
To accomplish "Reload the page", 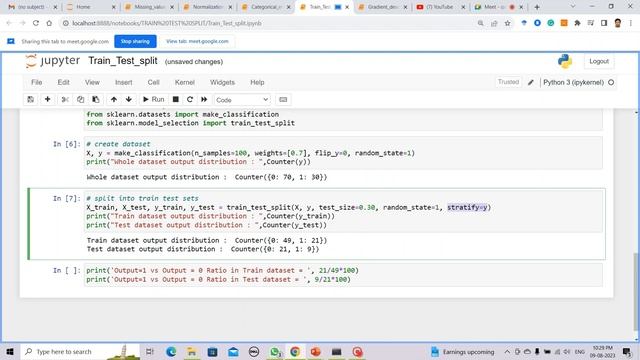I will coord(36,23).
